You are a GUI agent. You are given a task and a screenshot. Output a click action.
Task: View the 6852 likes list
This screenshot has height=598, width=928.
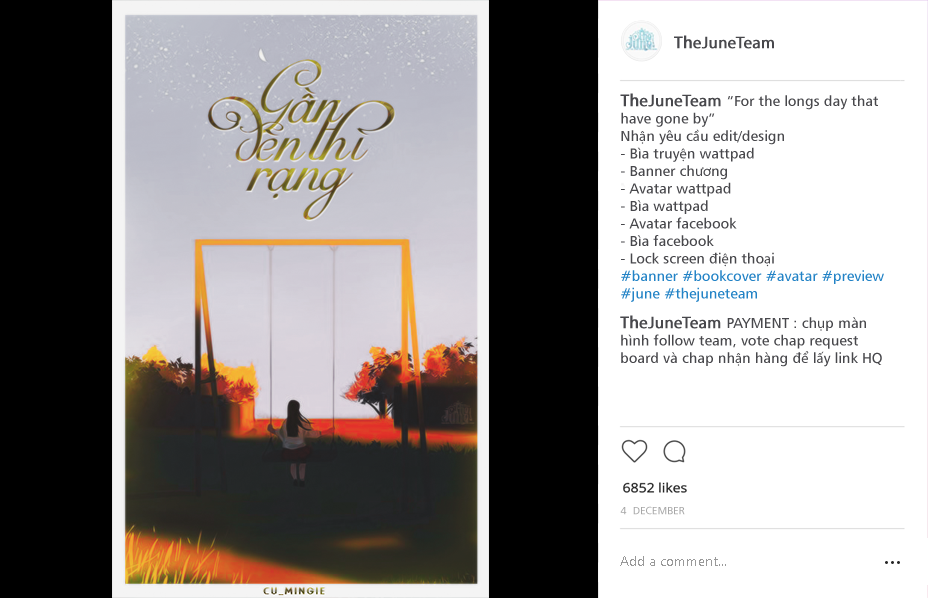point(655,488)
